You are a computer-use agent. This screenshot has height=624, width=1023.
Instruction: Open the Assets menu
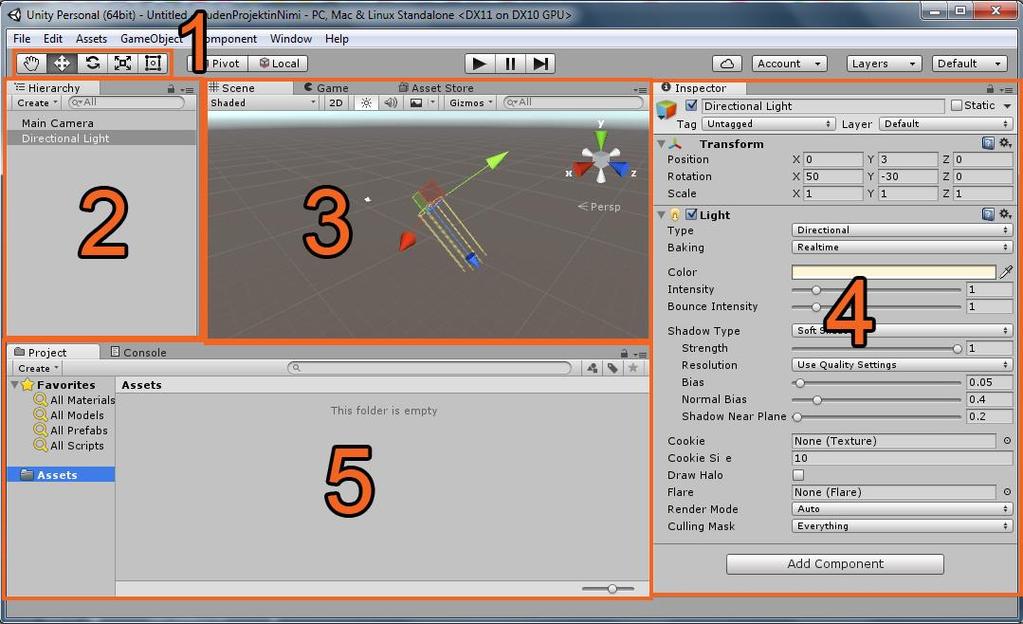(x=91, y=39)
